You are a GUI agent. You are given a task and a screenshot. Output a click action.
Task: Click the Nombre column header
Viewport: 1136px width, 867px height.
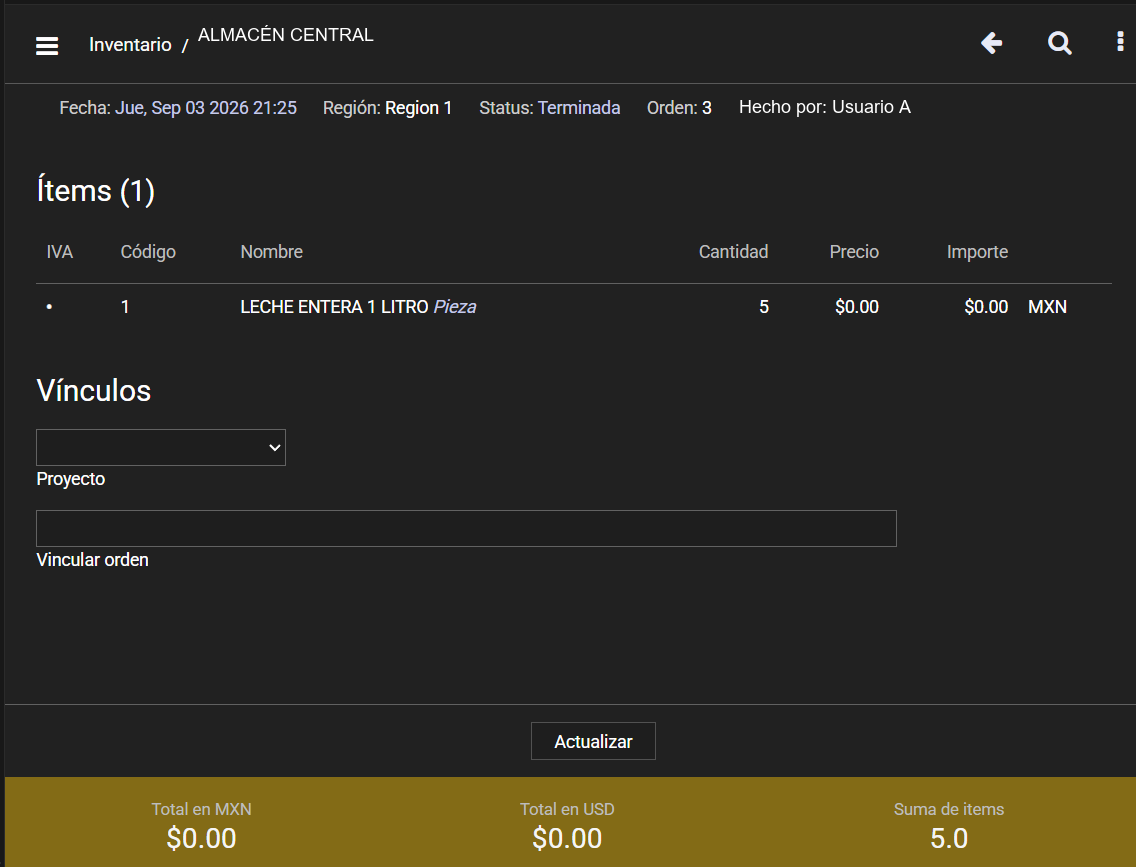tap(272, 252)
